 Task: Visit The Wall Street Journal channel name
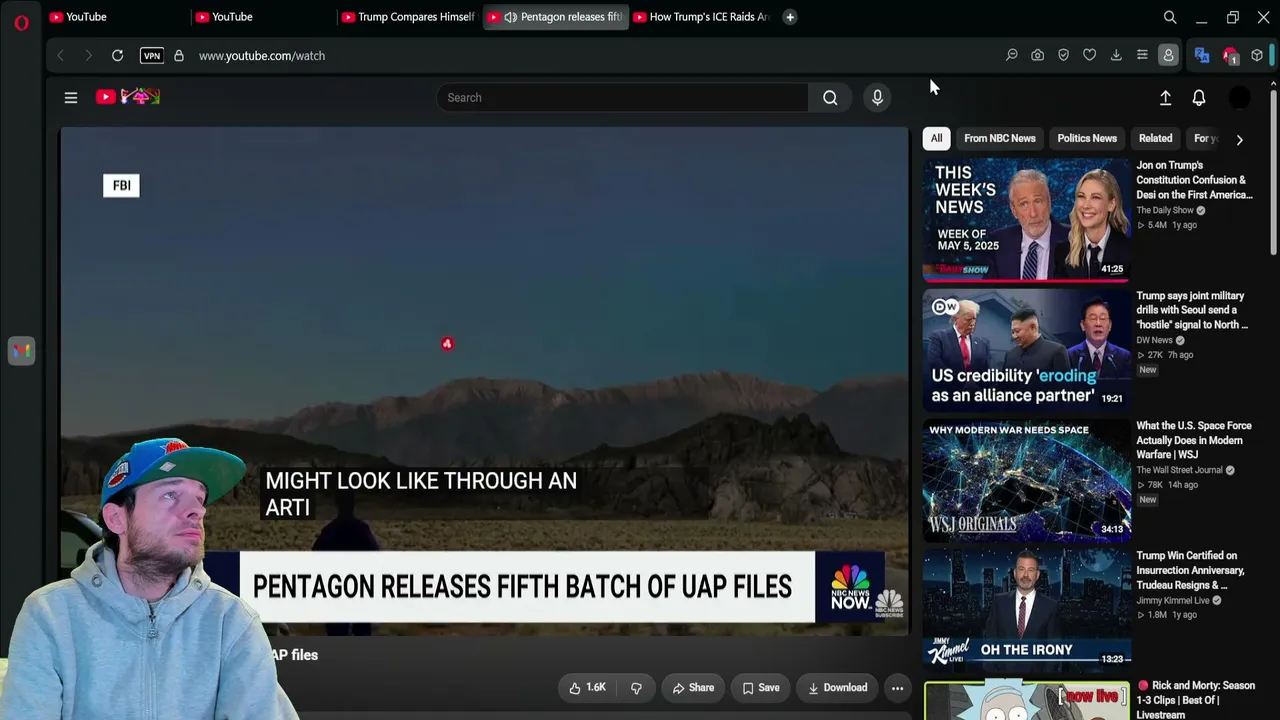click(x=1179, y=471)
